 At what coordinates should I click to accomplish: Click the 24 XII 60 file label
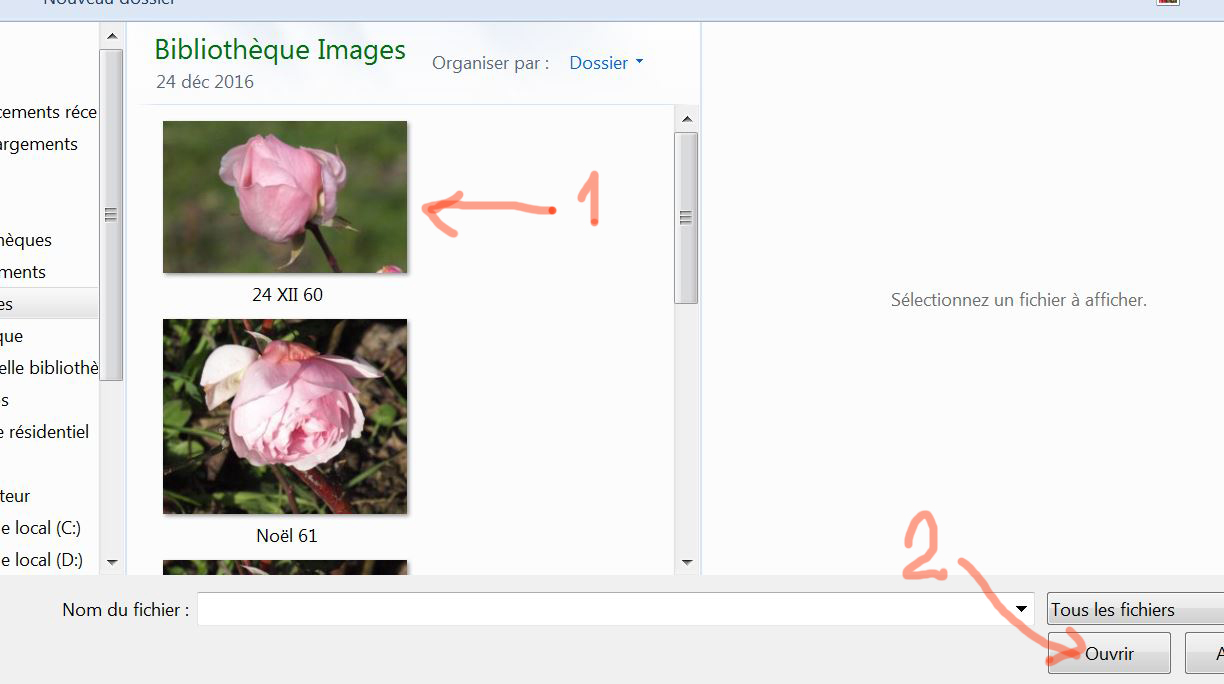pos(287,295)
